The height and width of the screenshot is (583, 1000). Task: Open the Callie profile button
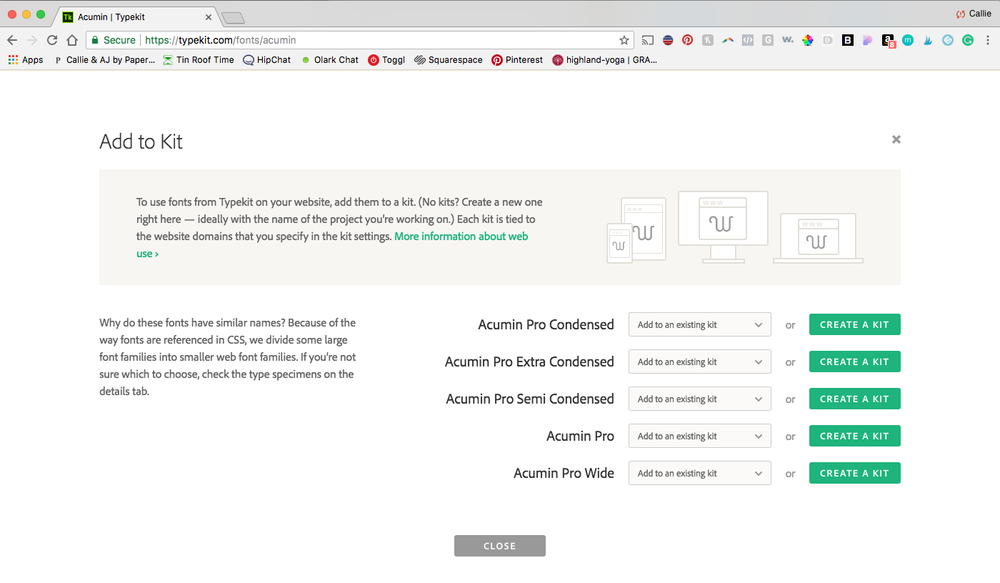pos(973,13)
